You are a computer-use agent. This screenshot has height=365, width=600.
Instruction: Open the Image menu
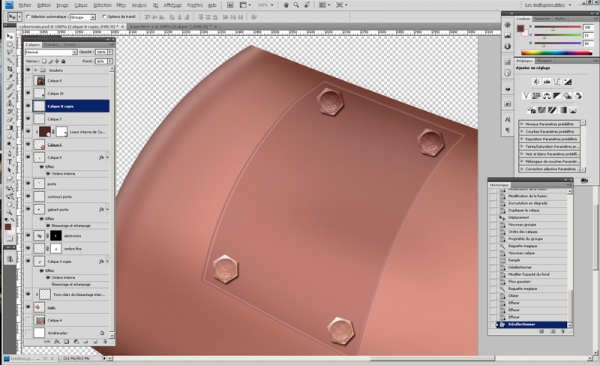point(62,5)
